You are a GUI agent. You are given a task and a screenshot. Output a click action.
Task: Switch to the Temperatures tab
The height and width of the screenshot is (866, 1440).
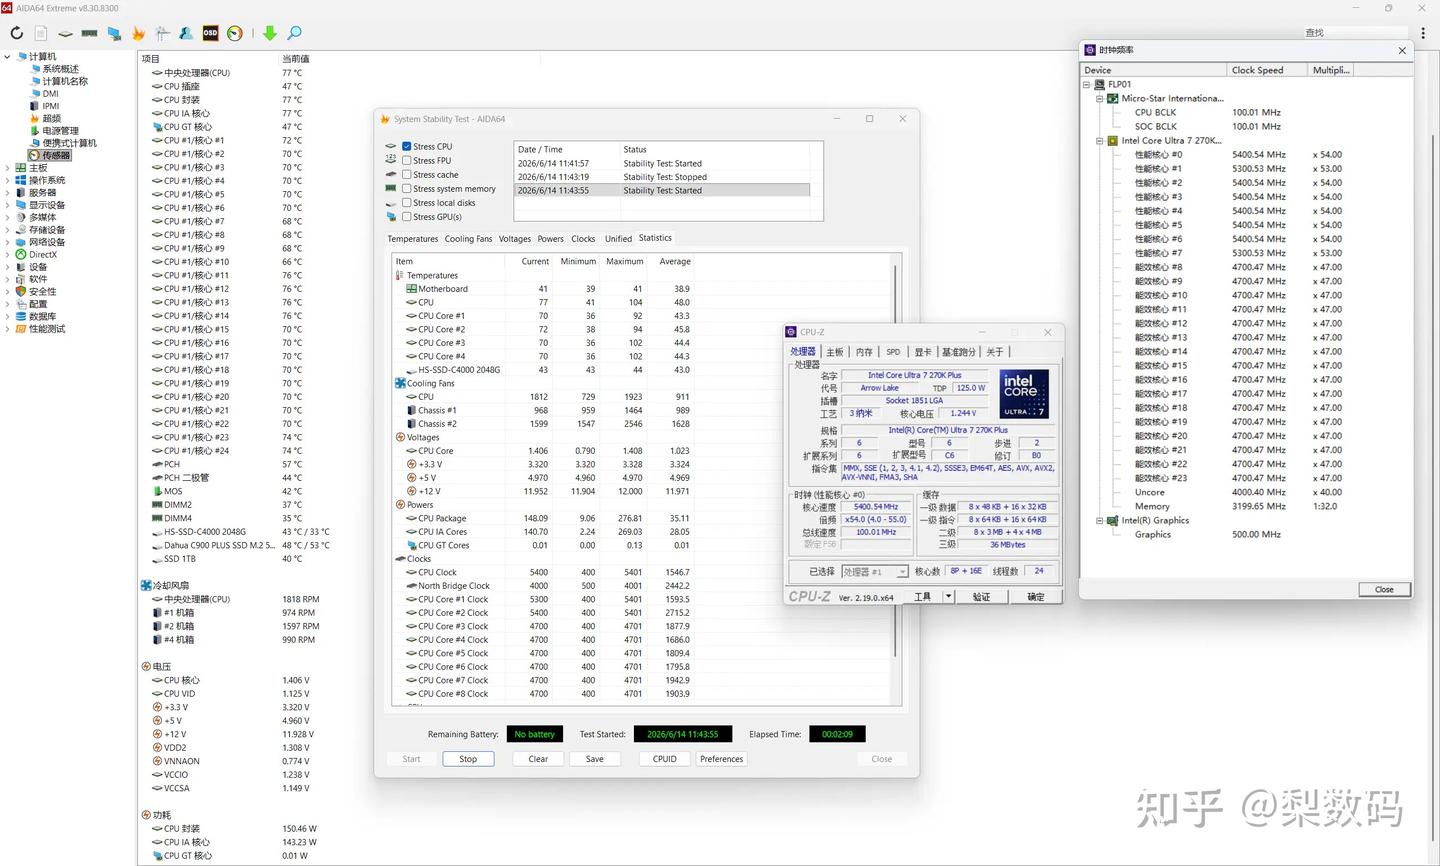413,239
